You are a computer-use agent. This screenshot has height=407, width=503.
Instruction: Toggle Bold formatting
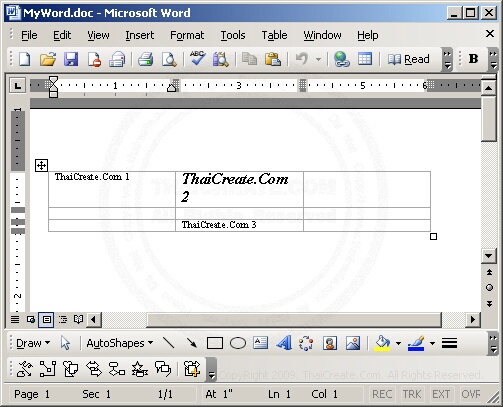[x=473, y=59]
